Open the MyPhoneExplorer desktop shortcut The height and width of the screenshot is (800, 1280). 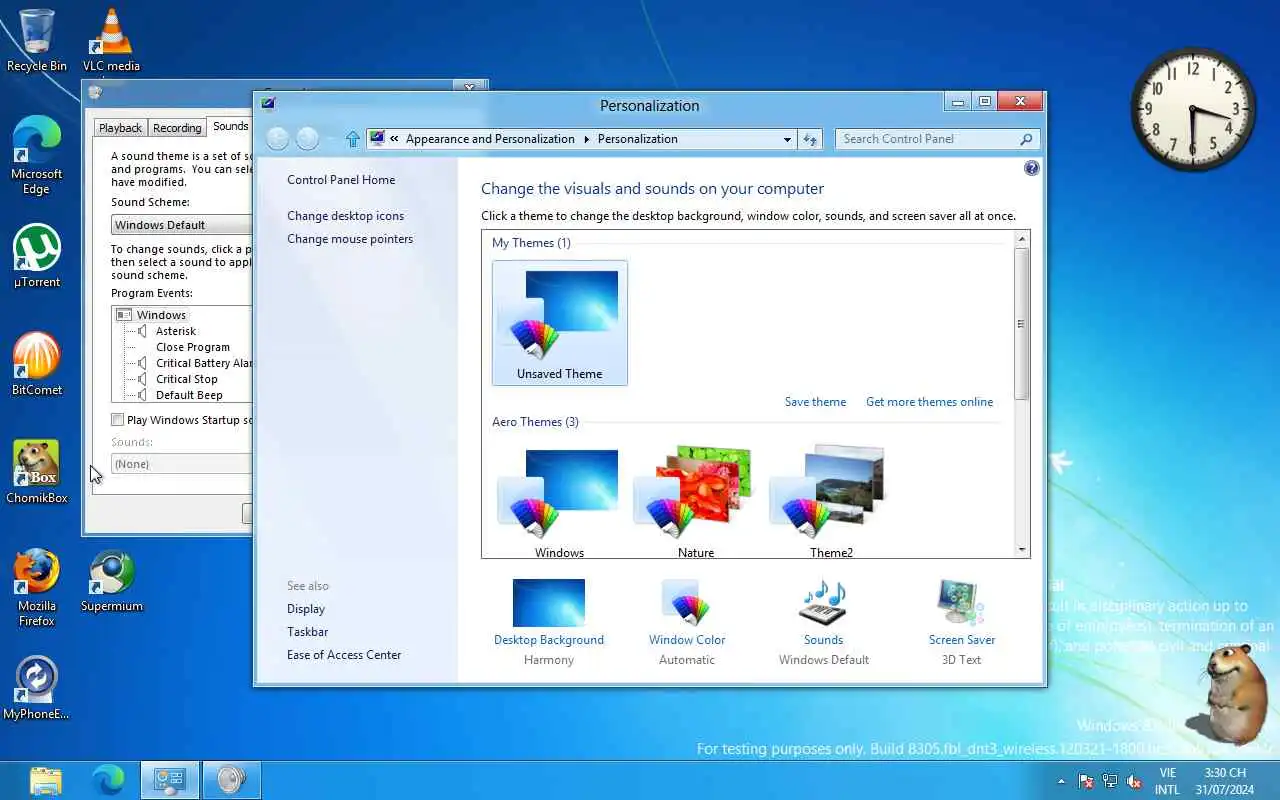click(37, 688)
